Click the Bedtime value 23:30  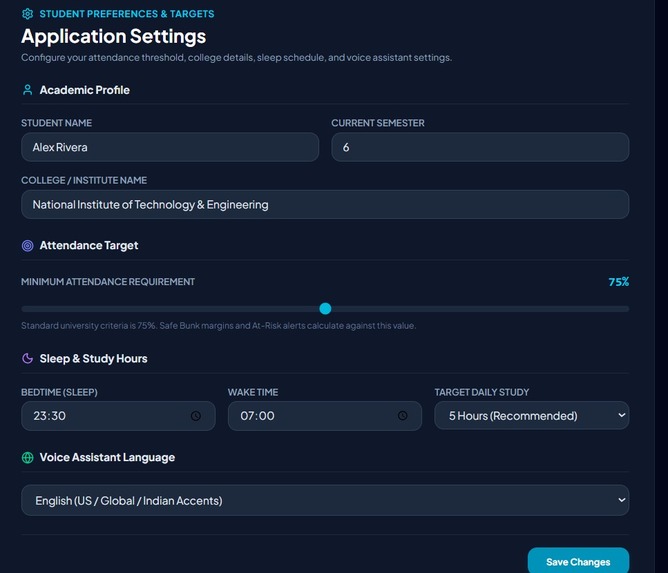(50, 416)
